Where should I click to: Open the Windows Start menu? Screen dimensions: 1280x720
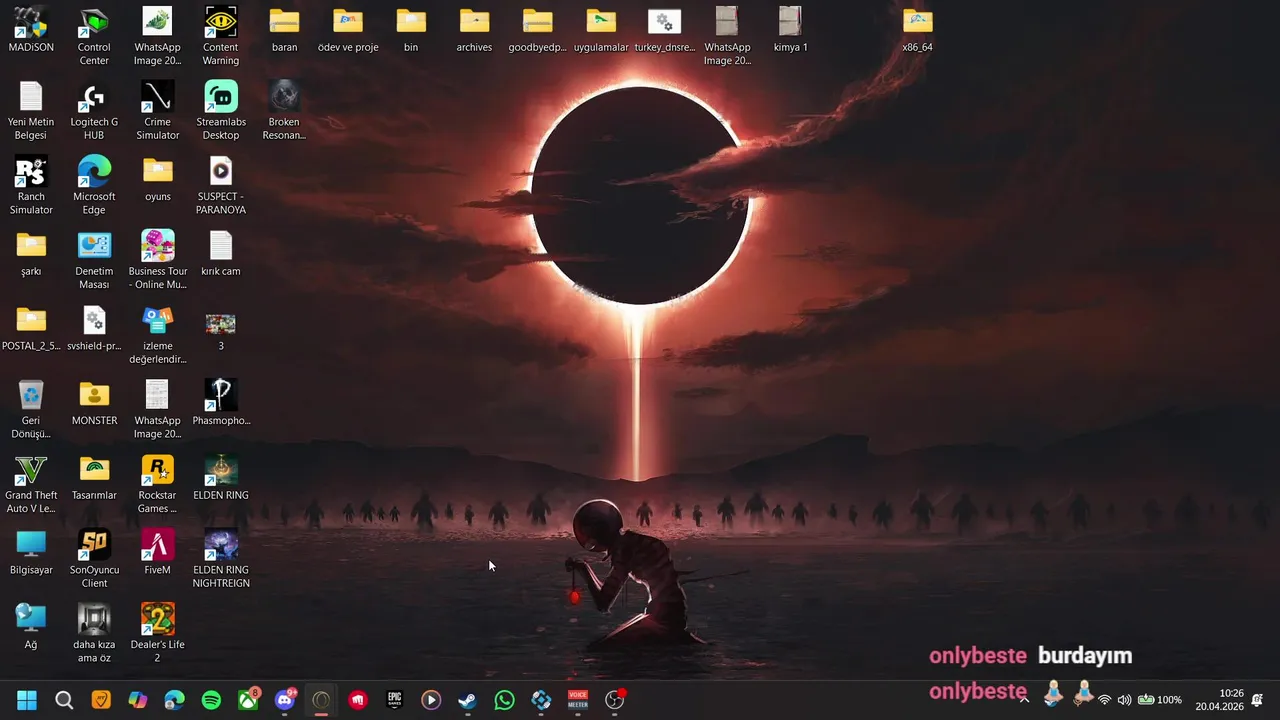(x=27, y=700)
